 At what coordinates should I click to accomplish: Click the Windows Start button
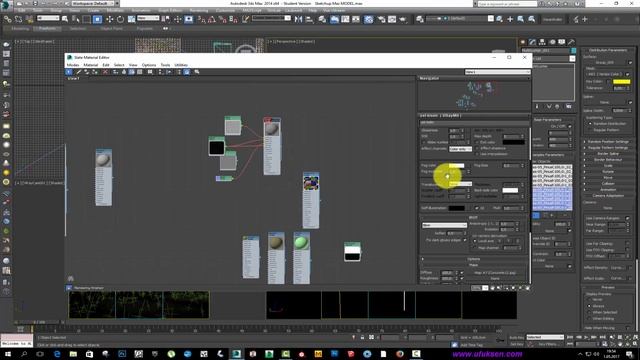point(7,354)
